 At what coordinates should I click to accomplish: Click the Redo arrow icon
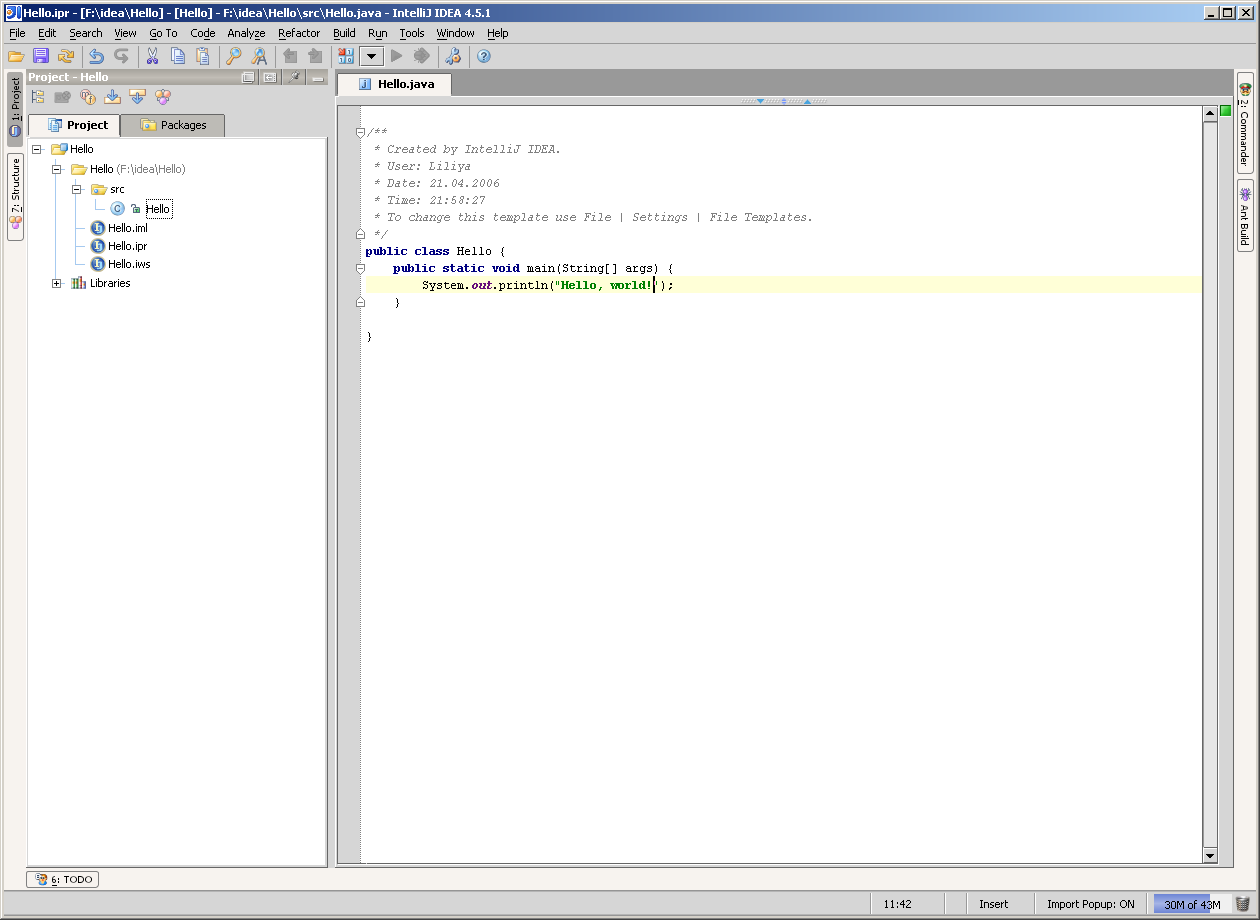click(x=122, y=56)
